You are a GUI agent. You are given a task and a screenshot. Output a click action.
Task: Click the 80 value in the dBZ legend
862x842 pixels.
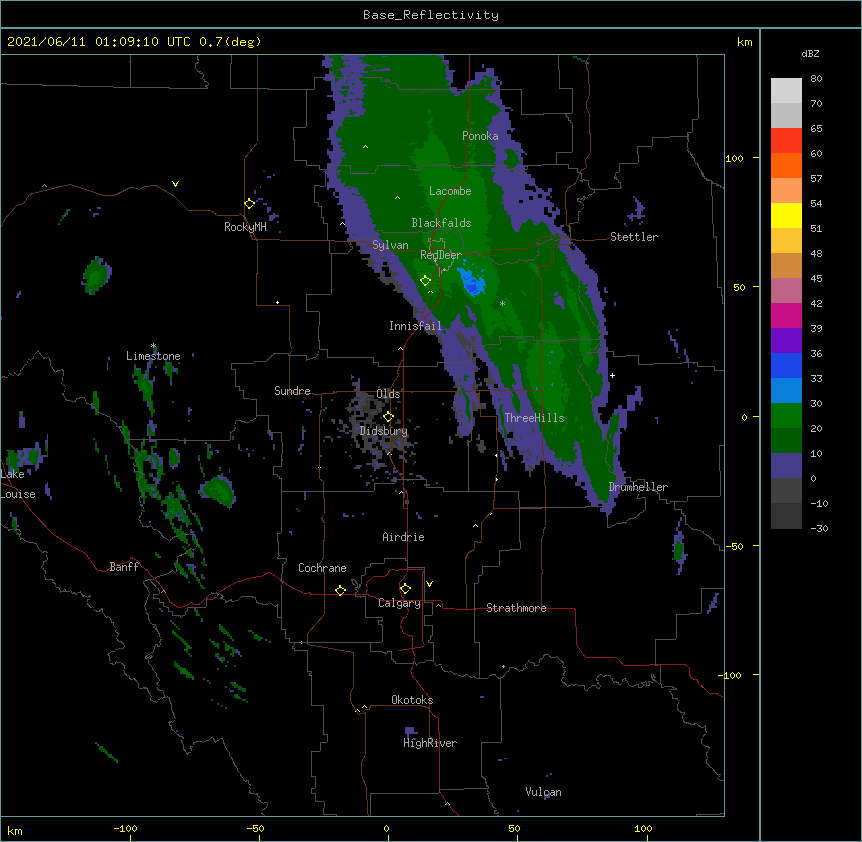(x=816, y=79)
